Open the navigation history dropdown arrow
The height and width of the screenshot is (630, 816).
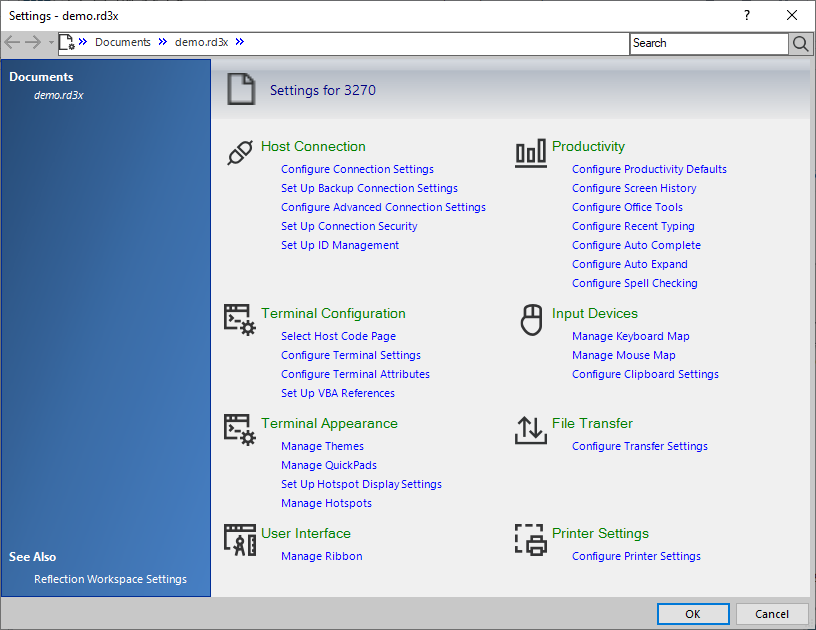pyautogui.click(x=51, y=43)
